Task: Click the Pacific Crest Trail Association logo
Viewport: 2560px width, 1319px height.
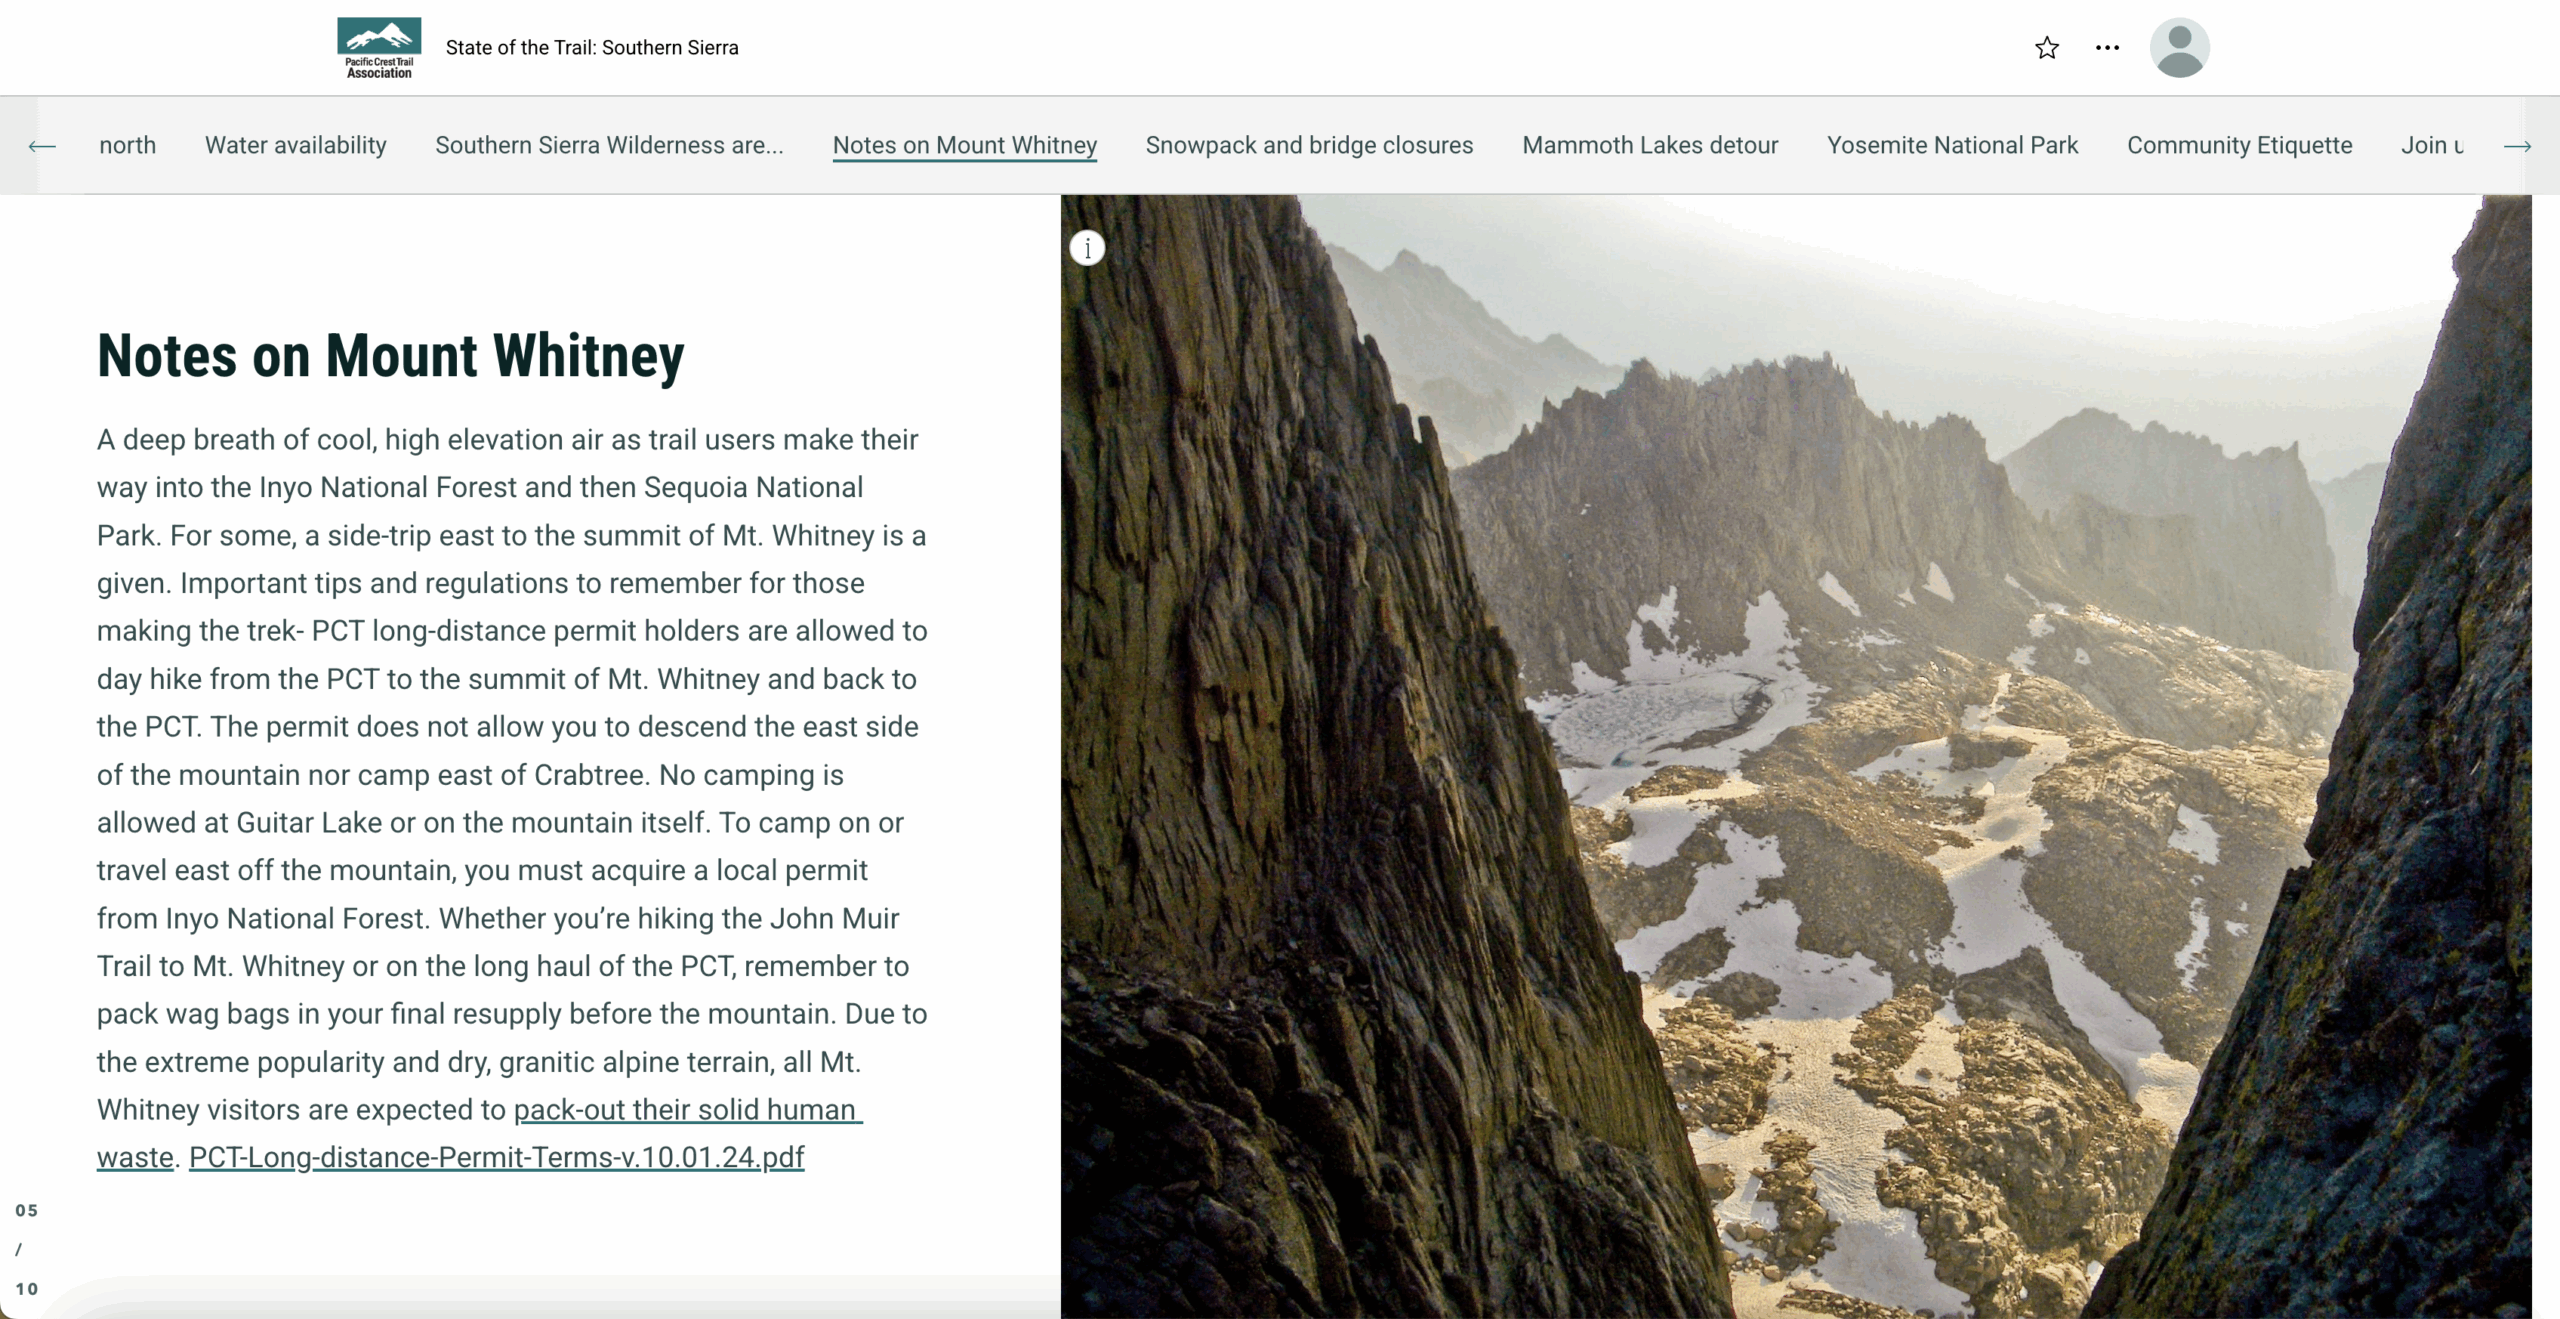Action: [x=379, y=47]
